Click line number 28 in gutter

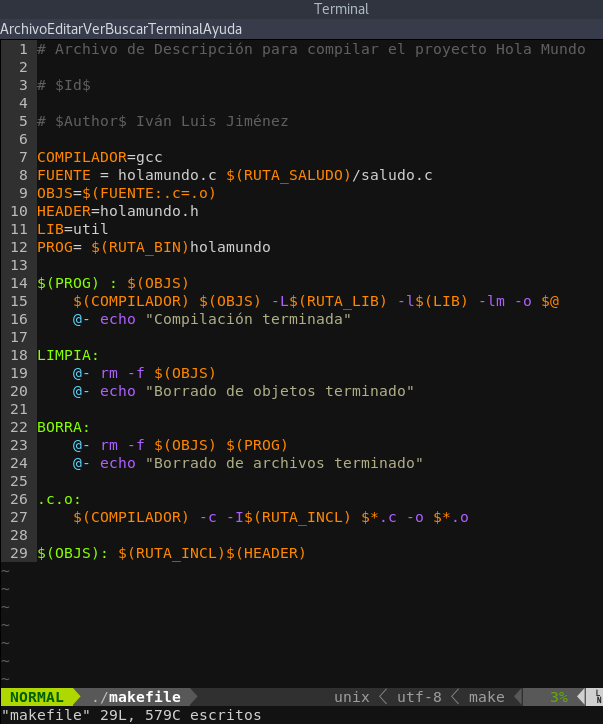click(19, 535)
